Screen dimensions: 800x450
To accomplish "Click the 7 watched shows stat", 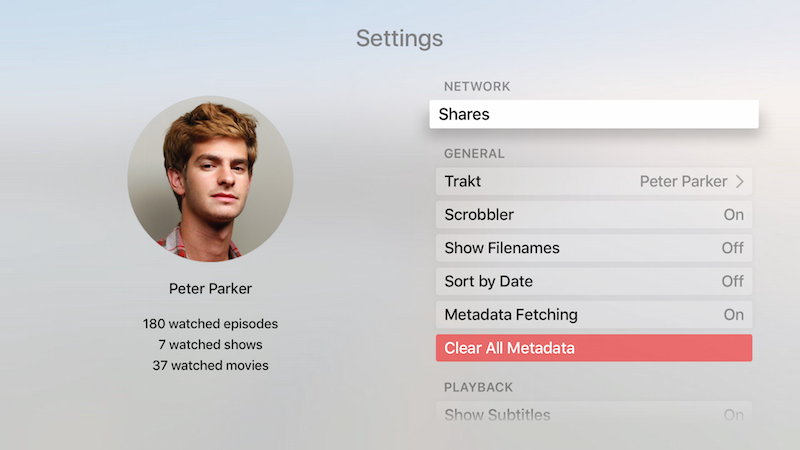I will pyautogui.click(x=210, y=345).
